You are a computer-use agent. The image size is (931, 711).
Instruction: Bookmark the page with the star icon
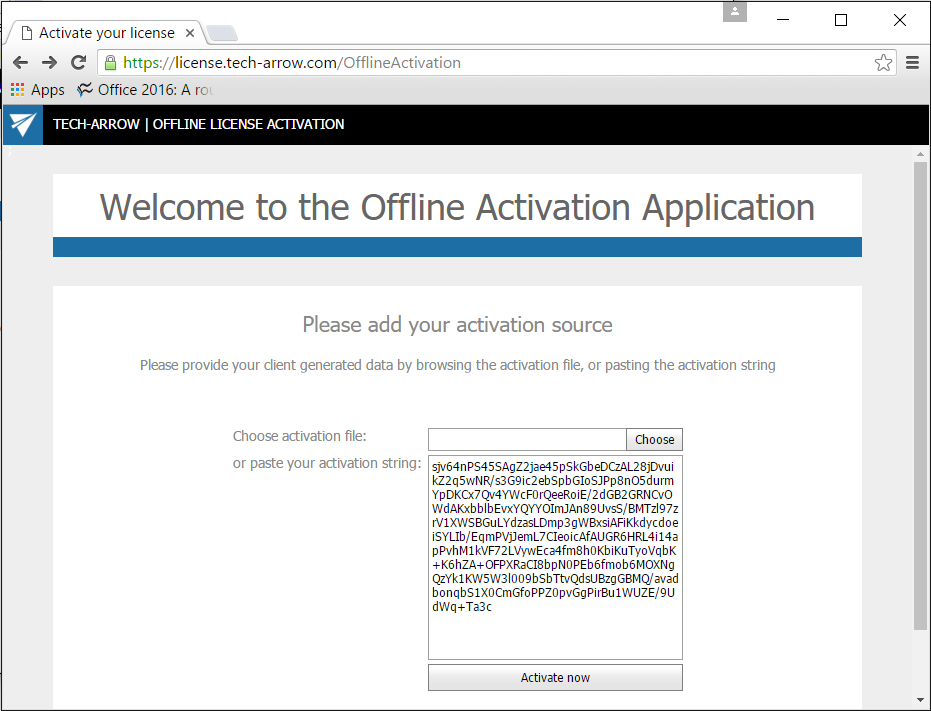click(x=883, y=62)
